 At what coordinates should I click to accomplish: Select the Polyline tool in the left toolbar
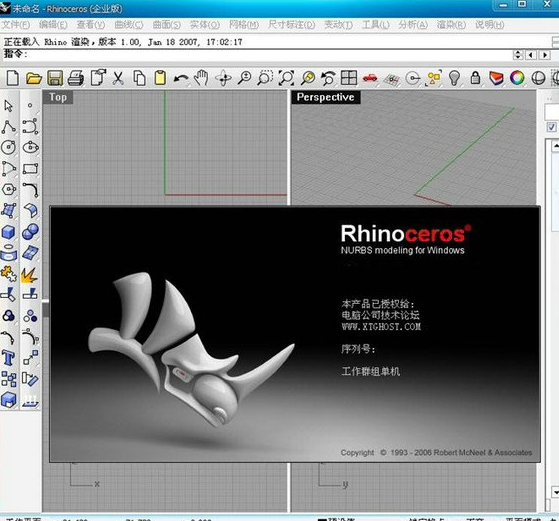[9, 127]
